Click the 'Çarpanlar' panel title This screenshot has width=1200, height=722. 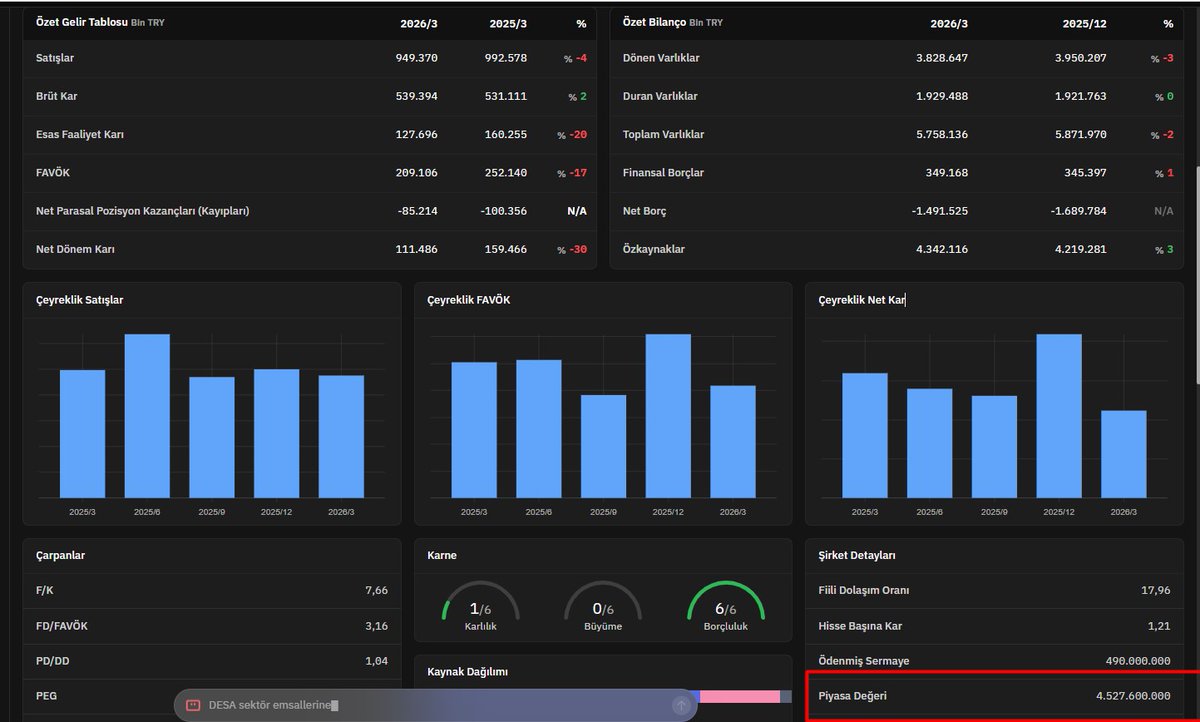61,555
